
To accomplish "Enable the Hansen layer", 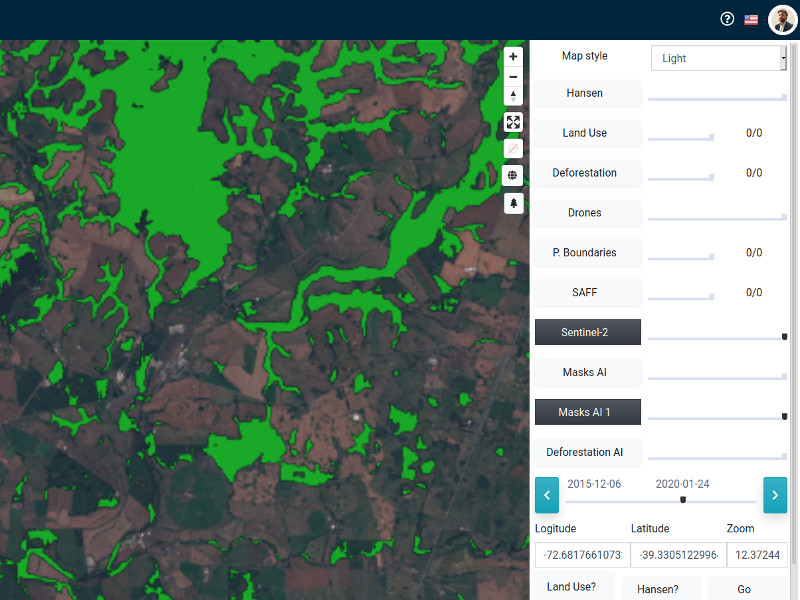I will pyautogui.click(x=587, y=93).
